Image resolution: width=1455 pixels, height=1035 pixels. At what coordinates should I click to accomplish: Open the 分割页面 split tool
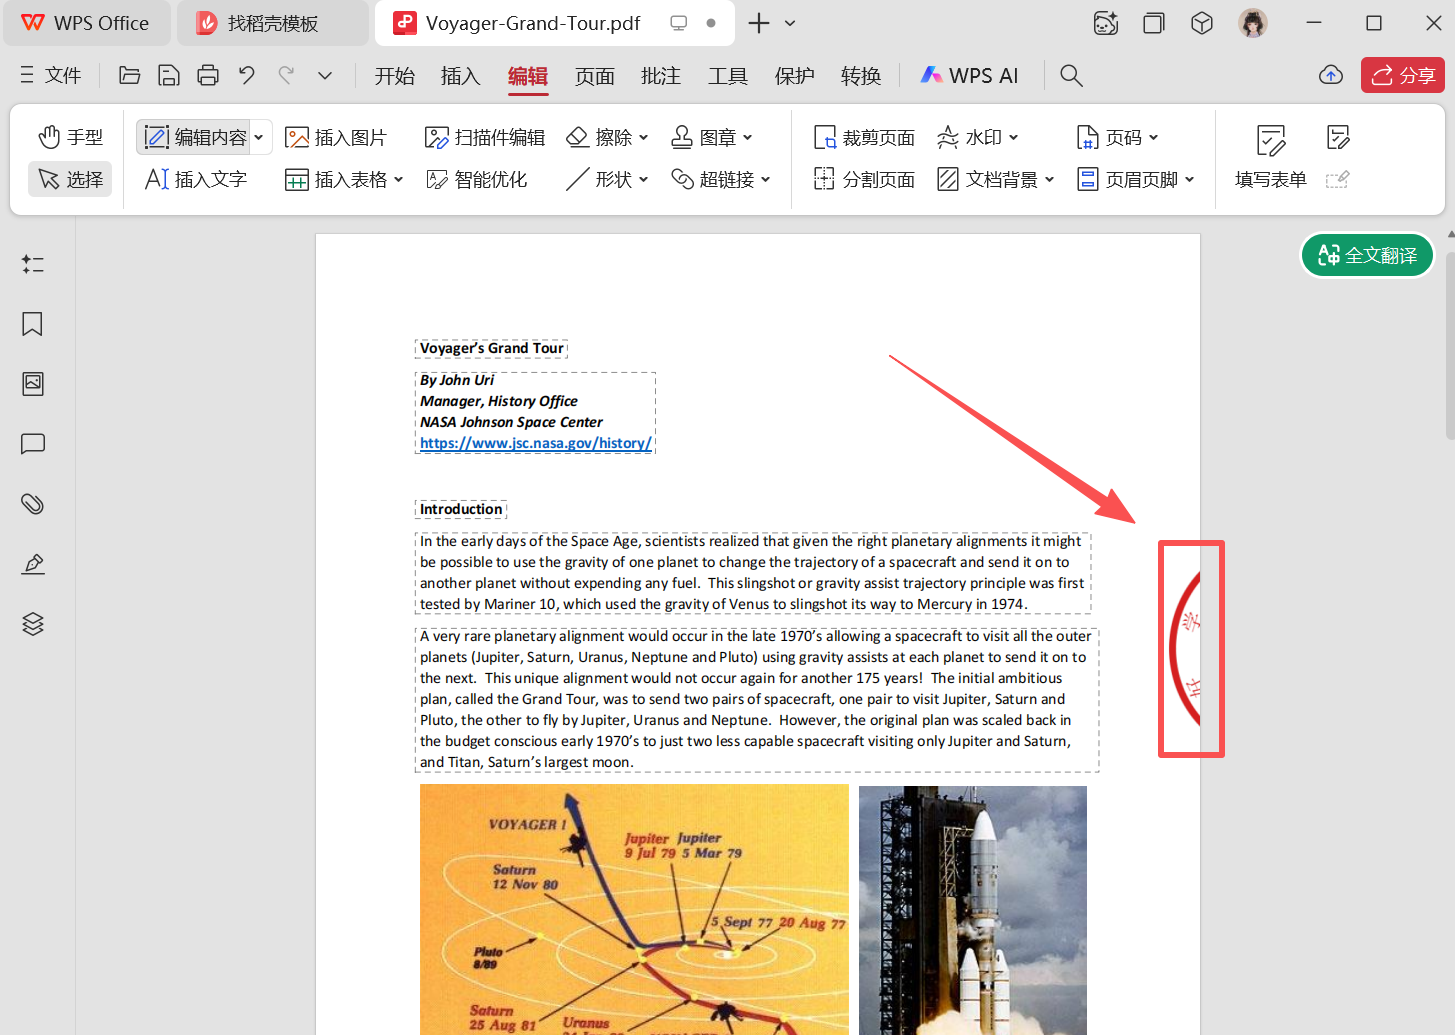pyautogui.click(x=863, y=179)
